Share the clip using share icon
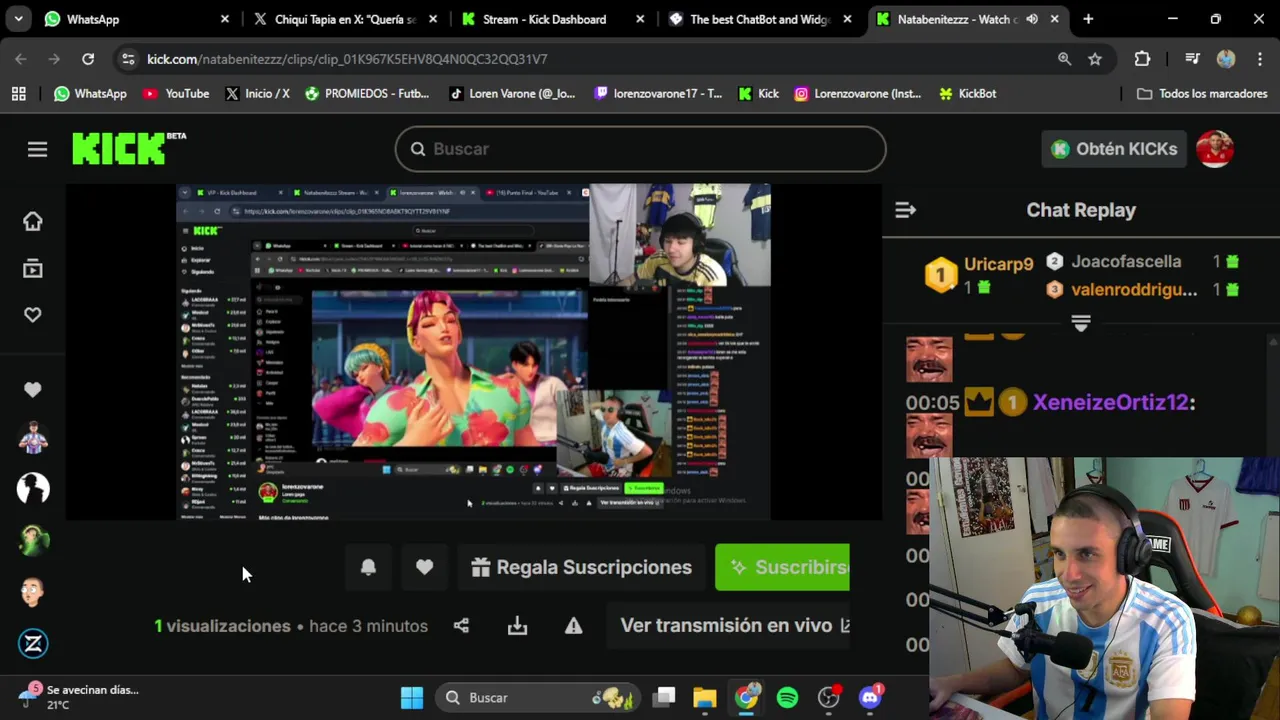The image size is (1280, 720). [x=461, y=626]
